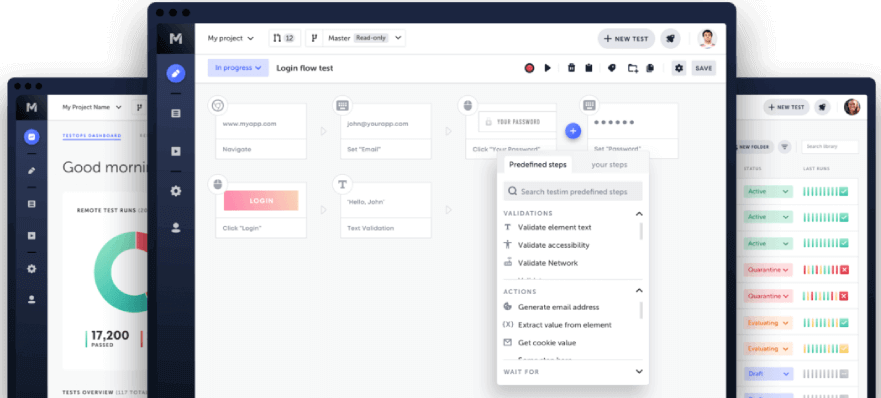Viewport: 881px width, 398px height.
Task: Open settings gear in front window sidebar
Action: click(176, 191)
